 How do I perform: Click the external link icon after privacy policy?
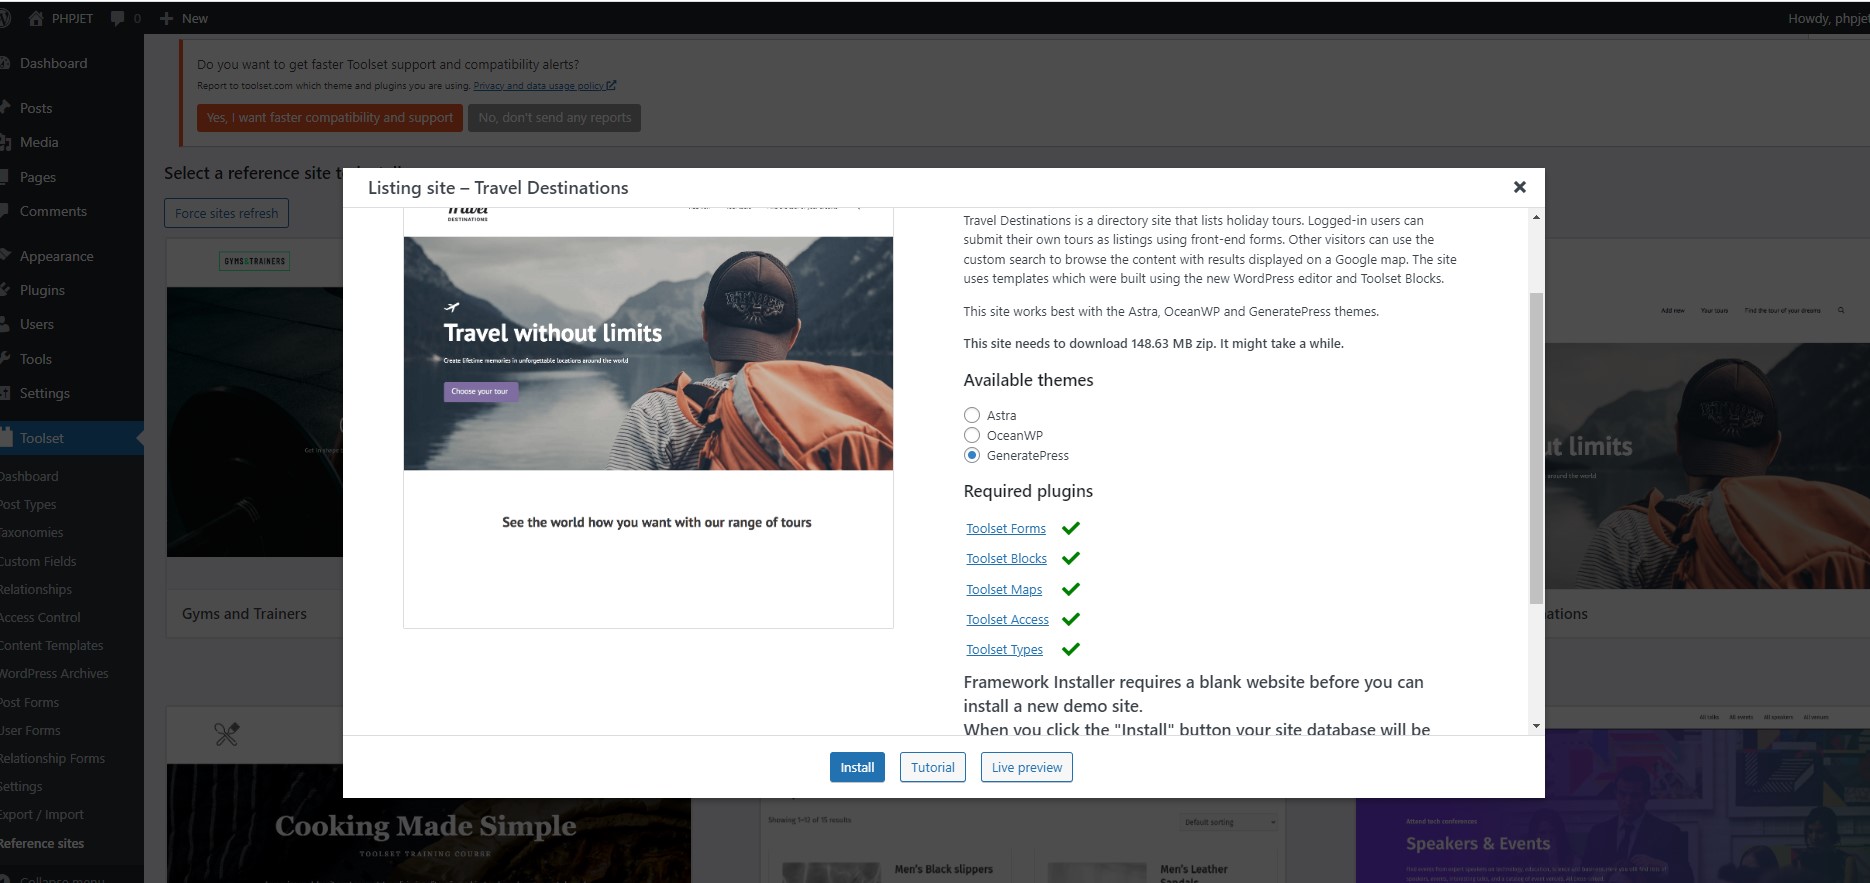pyautogui.click(x=612, y=86)
